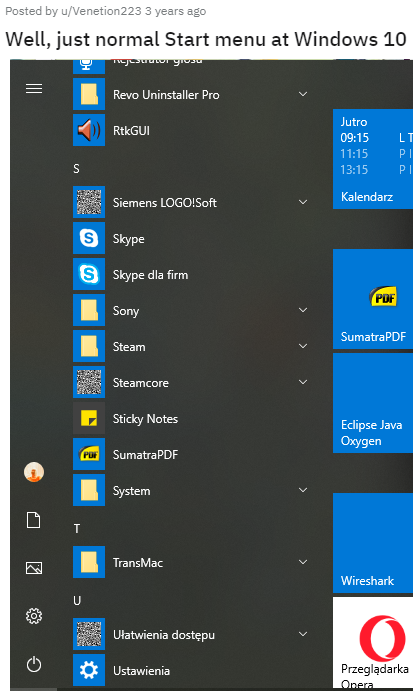Open Sticky Notes via its icon

pyautogui.click(x=89, y=418)
